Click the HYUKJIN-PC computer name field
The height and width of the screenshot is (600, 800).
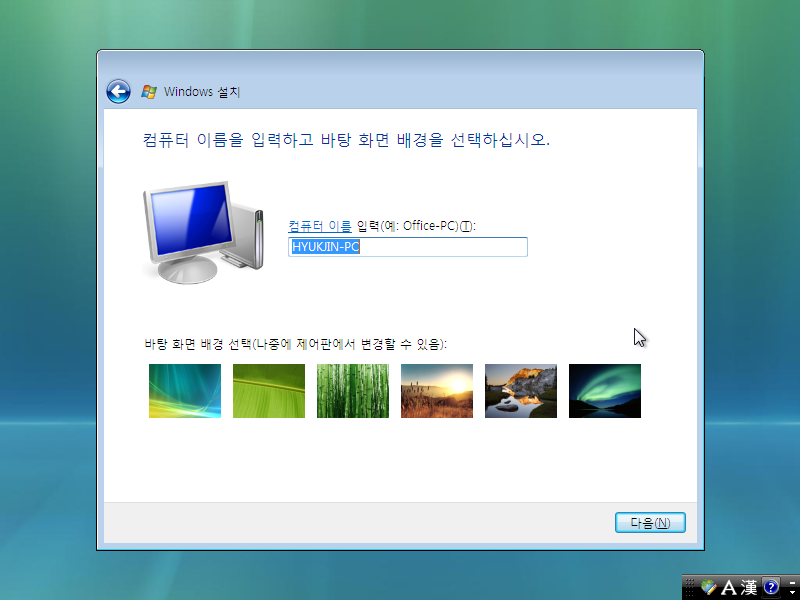[x=408, y=247]
